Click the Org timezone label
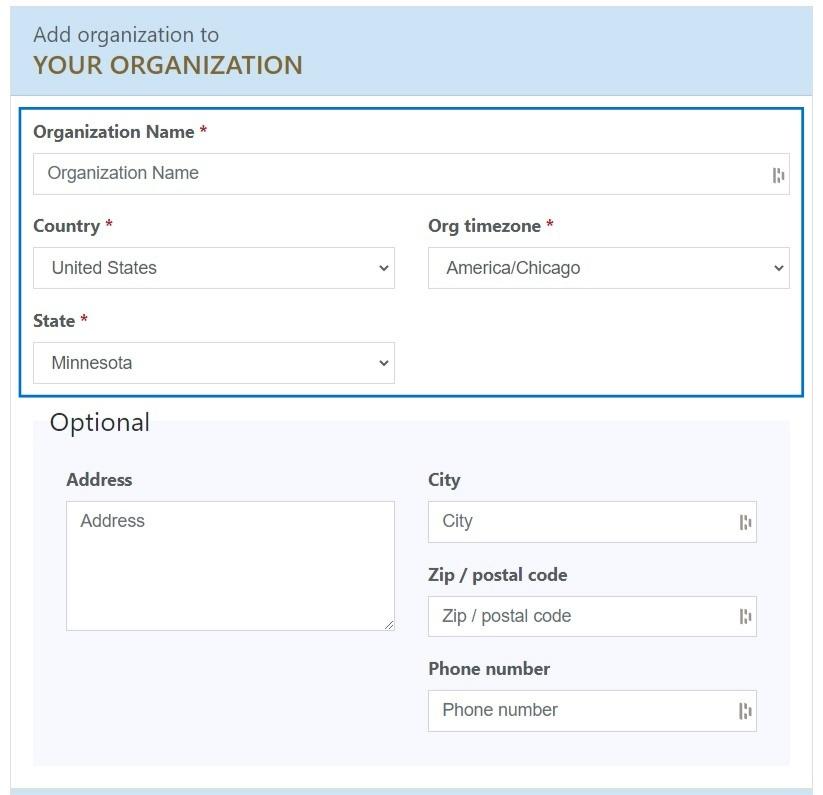The width and height of the screenshot is (823, 795). [484, 226]
